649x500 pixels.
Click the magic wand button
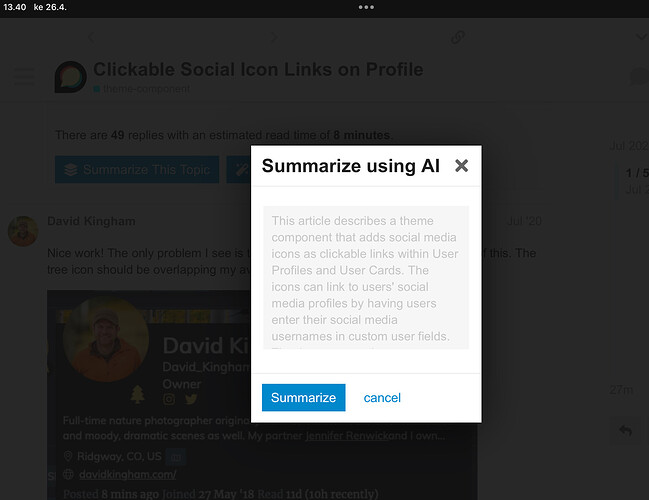click(x=239, y=169)
